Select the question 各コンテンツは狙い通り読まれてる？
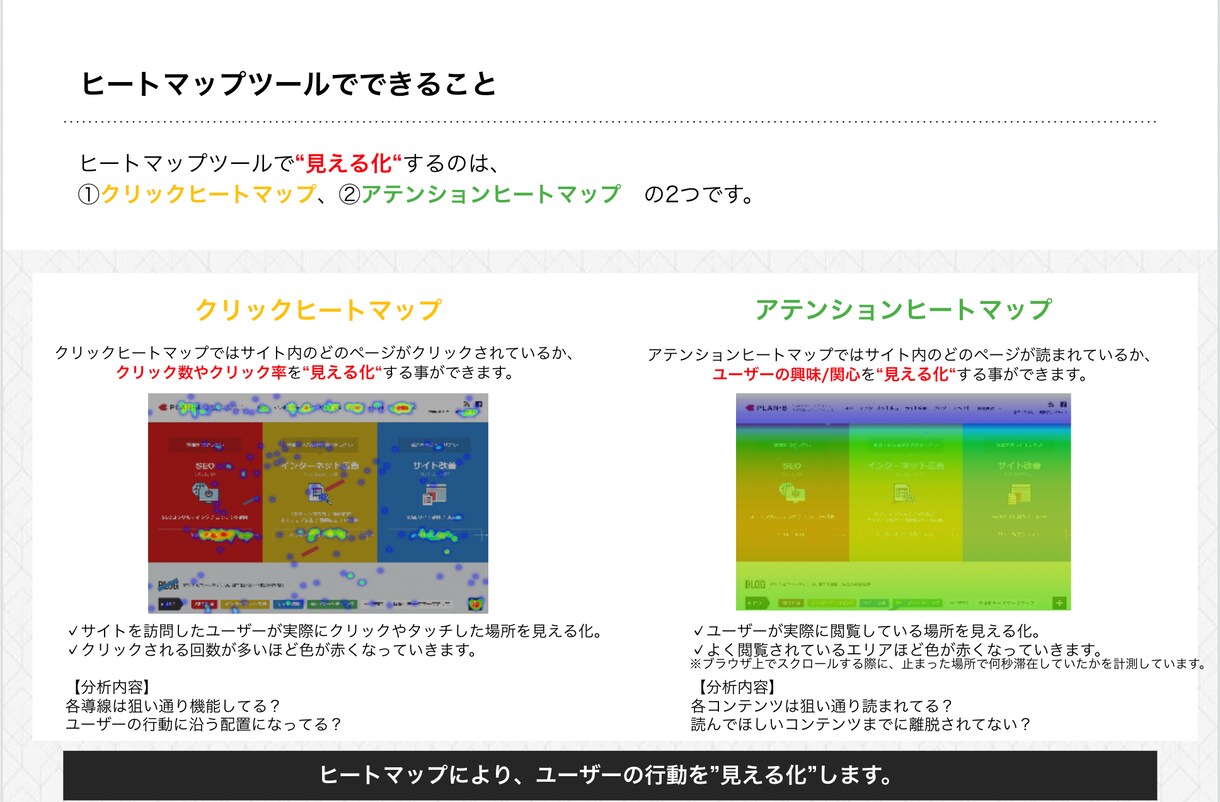 tap(822, 706)
